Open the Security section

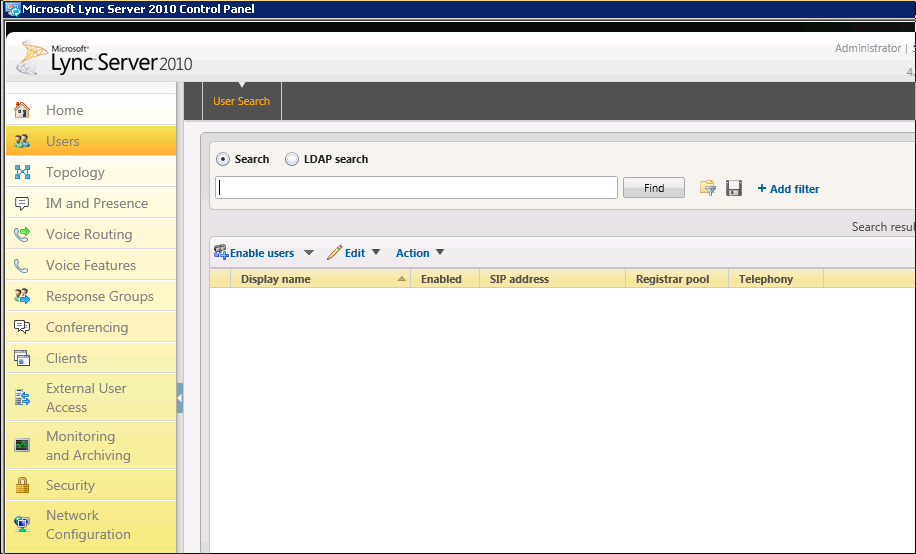(x=91, y=485)
